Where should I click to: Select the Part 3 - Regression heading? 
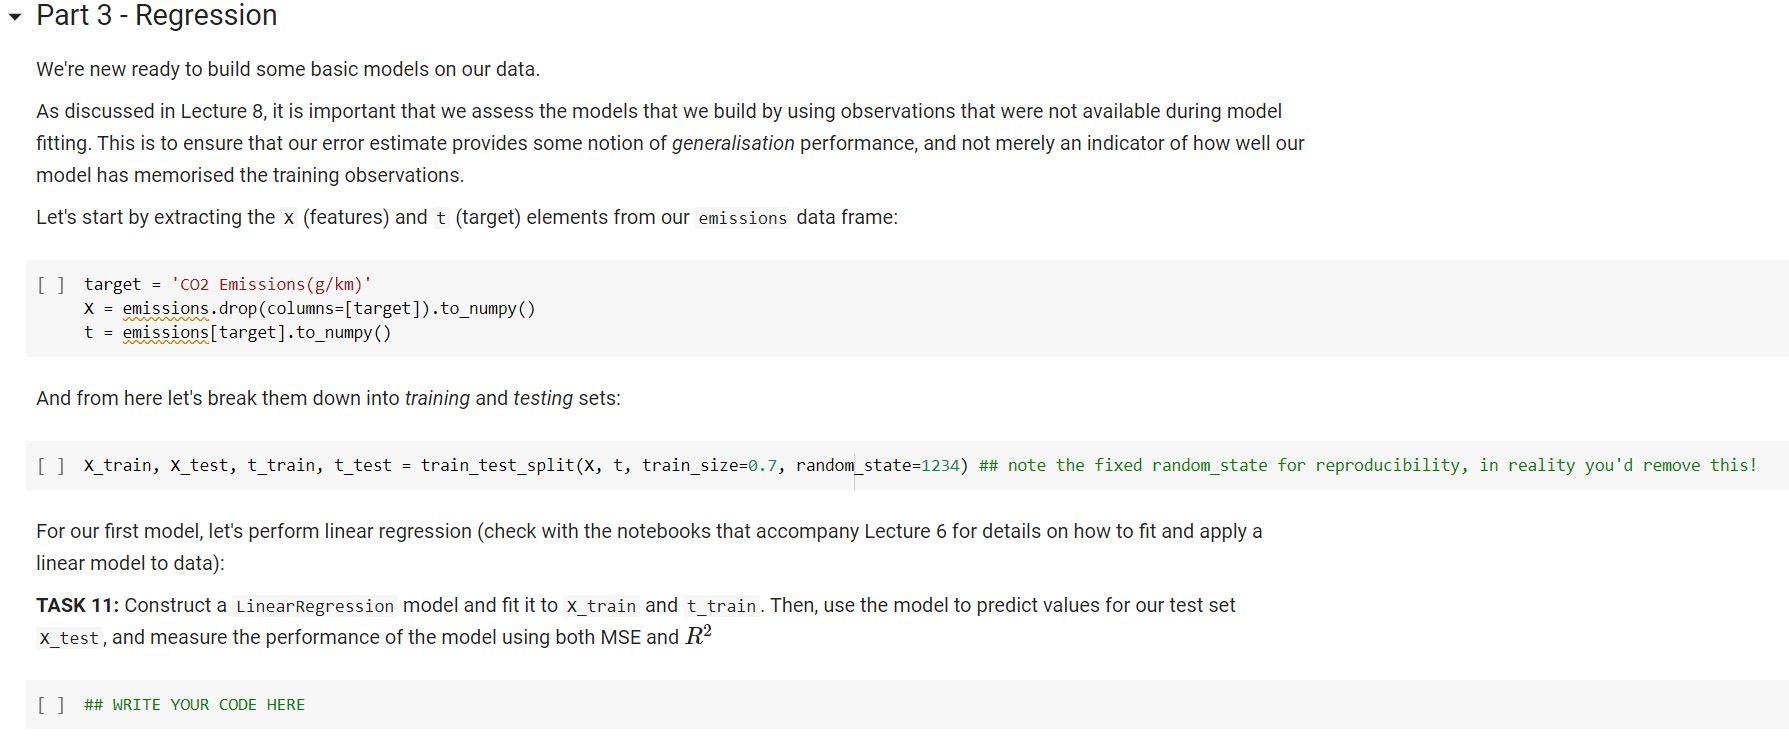(156, 16)
